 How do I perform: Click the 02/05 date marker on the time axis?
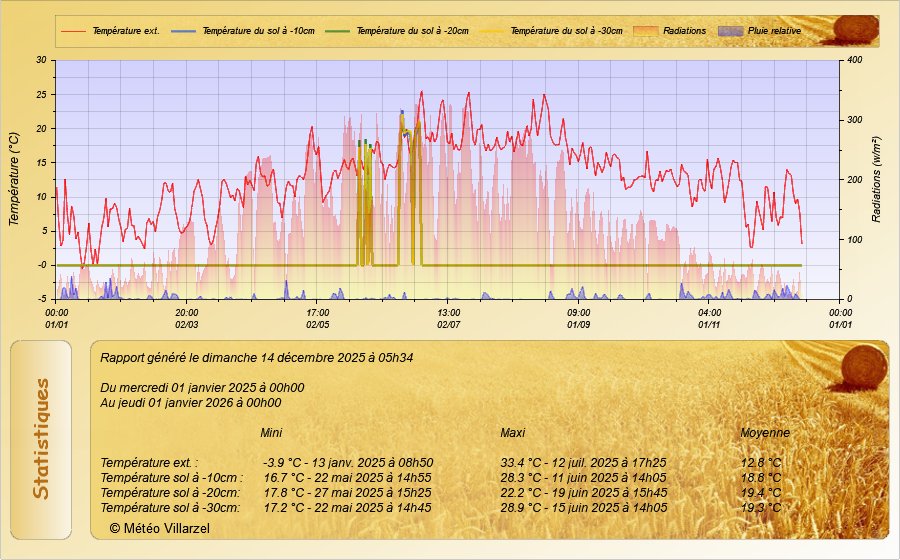coord(318,324)
